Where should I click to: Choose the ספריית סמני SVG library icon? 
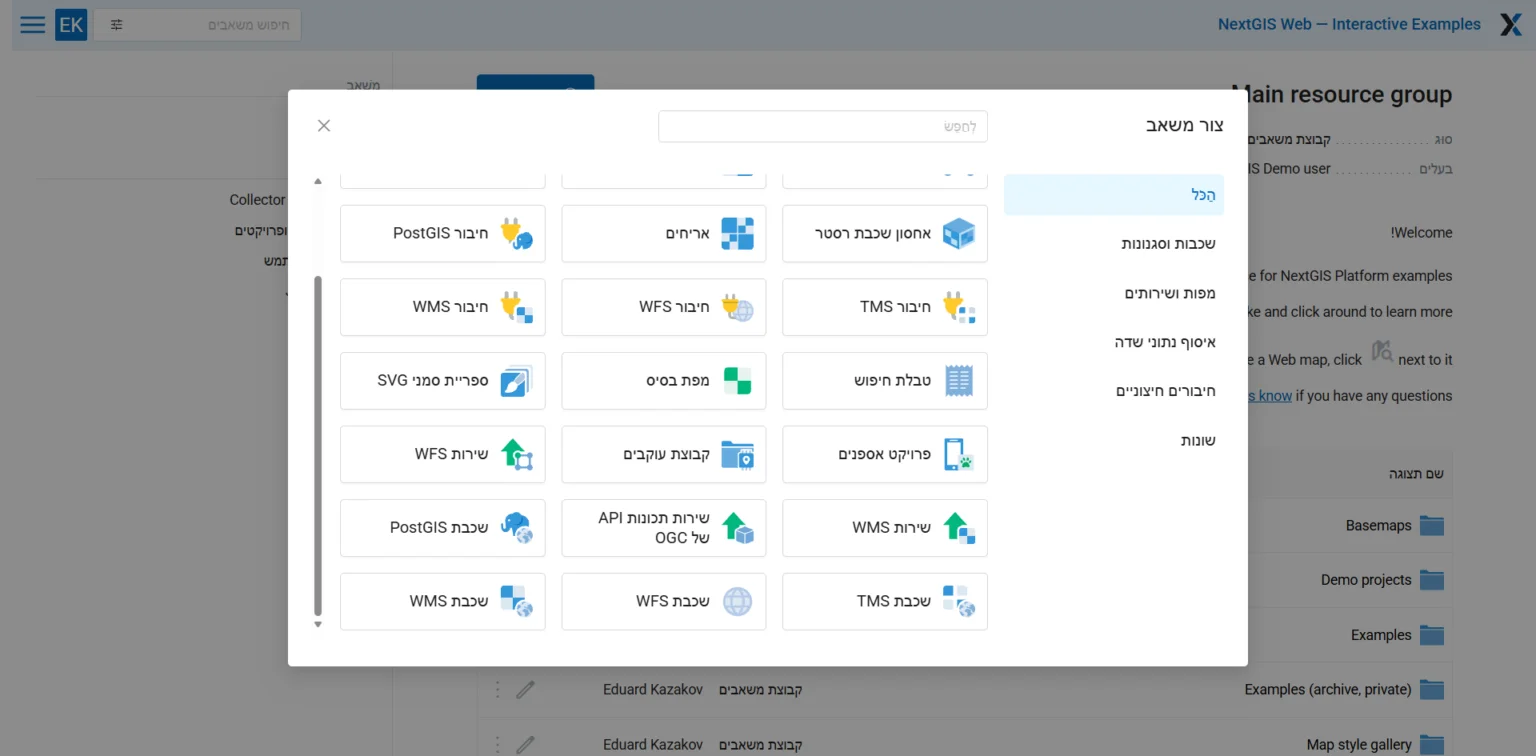[x=516, y=381]
